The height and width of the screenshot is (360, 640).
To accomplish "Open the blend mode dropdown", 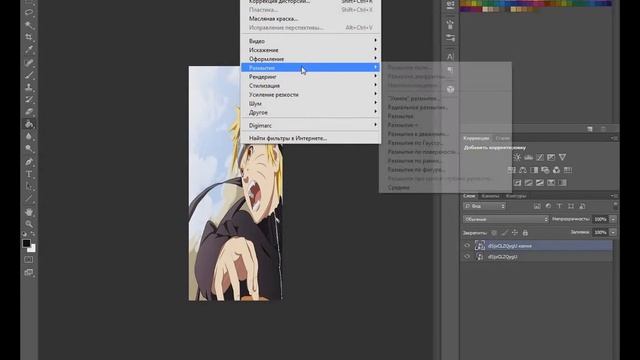I will click(506, 219).
